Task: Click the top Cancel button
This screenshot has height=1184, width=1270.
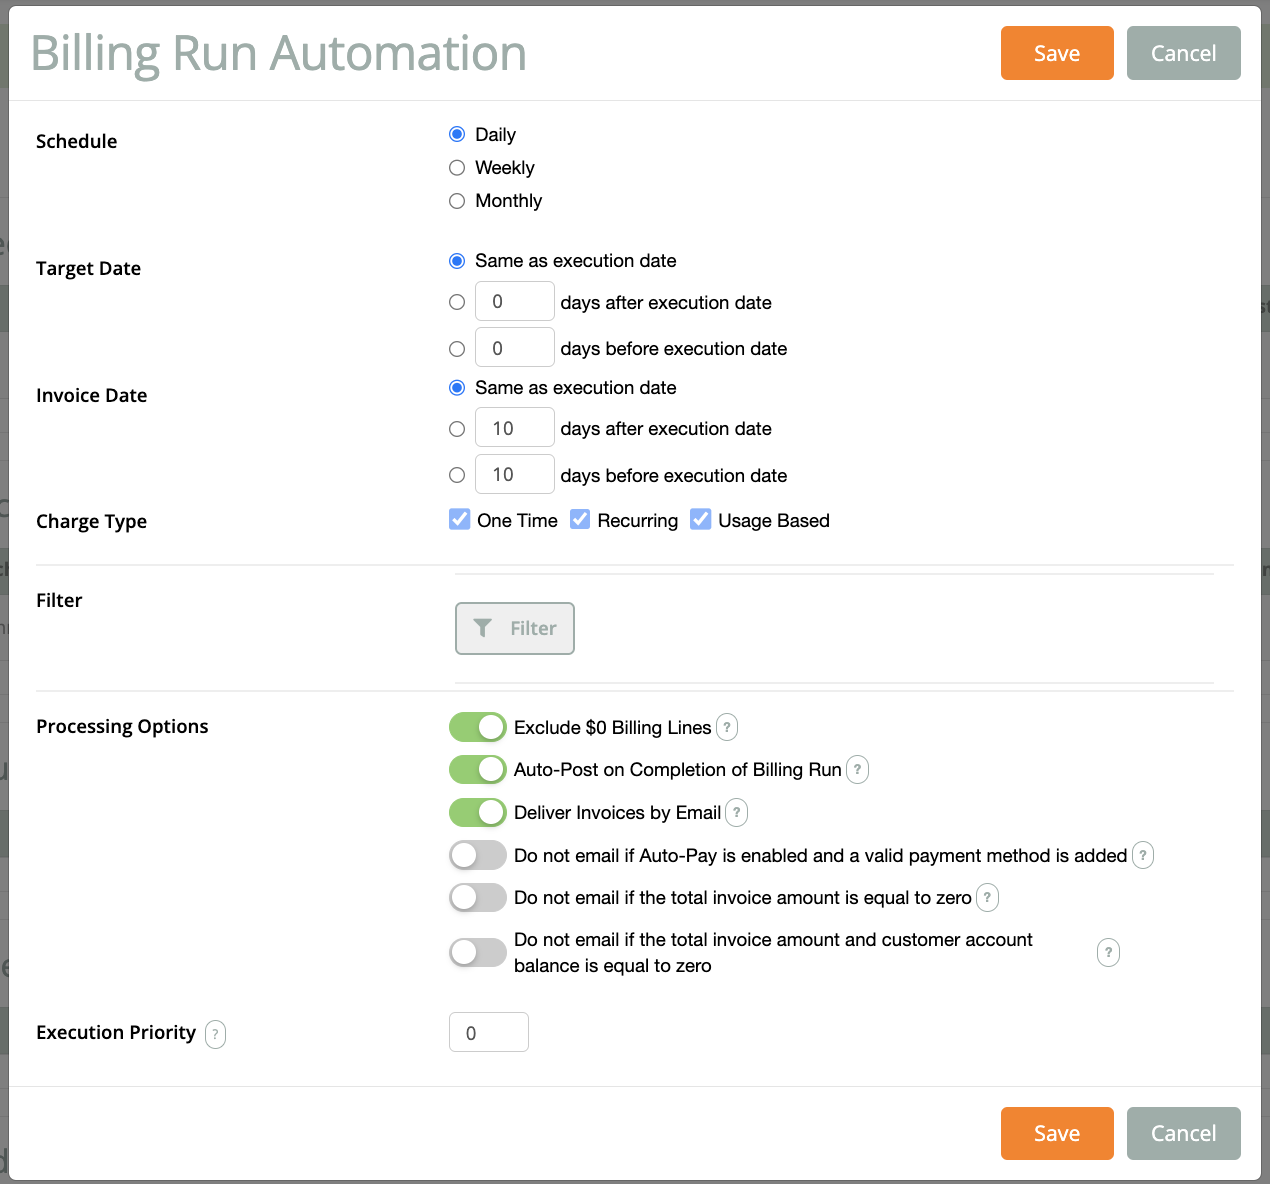Action: point(1184,53)
